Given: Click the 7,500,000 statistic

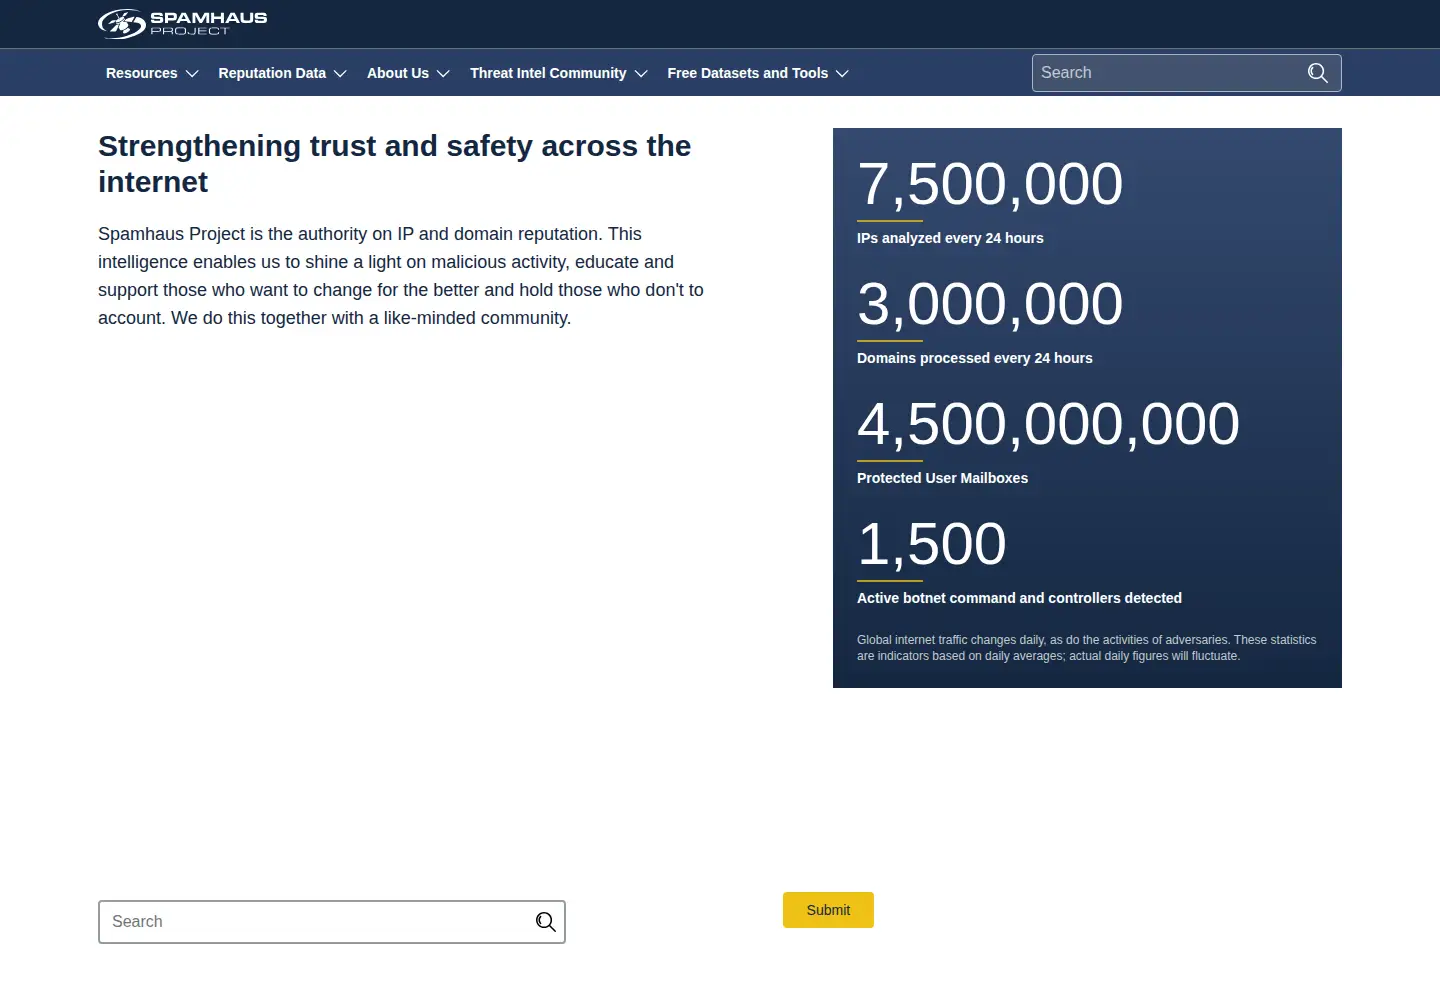Looking at the screenshot, I should point(990,184).
